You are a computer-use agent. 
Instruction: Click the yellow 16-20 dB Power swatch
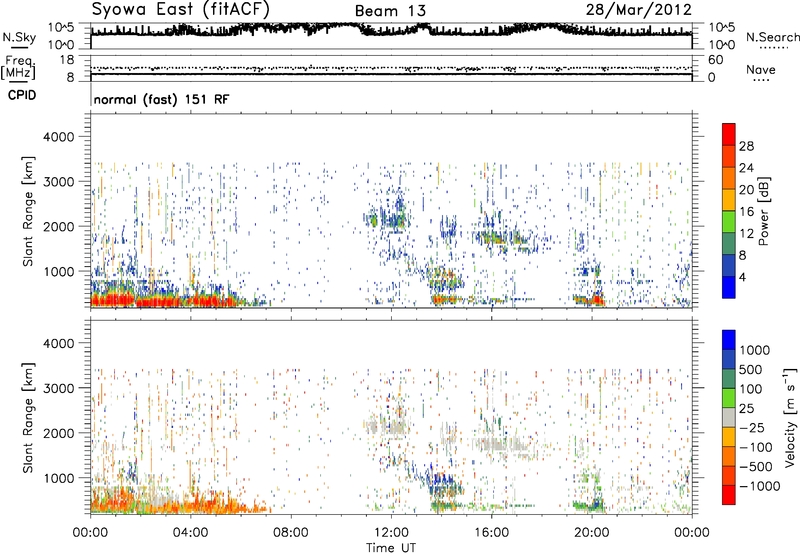(729, 199)
